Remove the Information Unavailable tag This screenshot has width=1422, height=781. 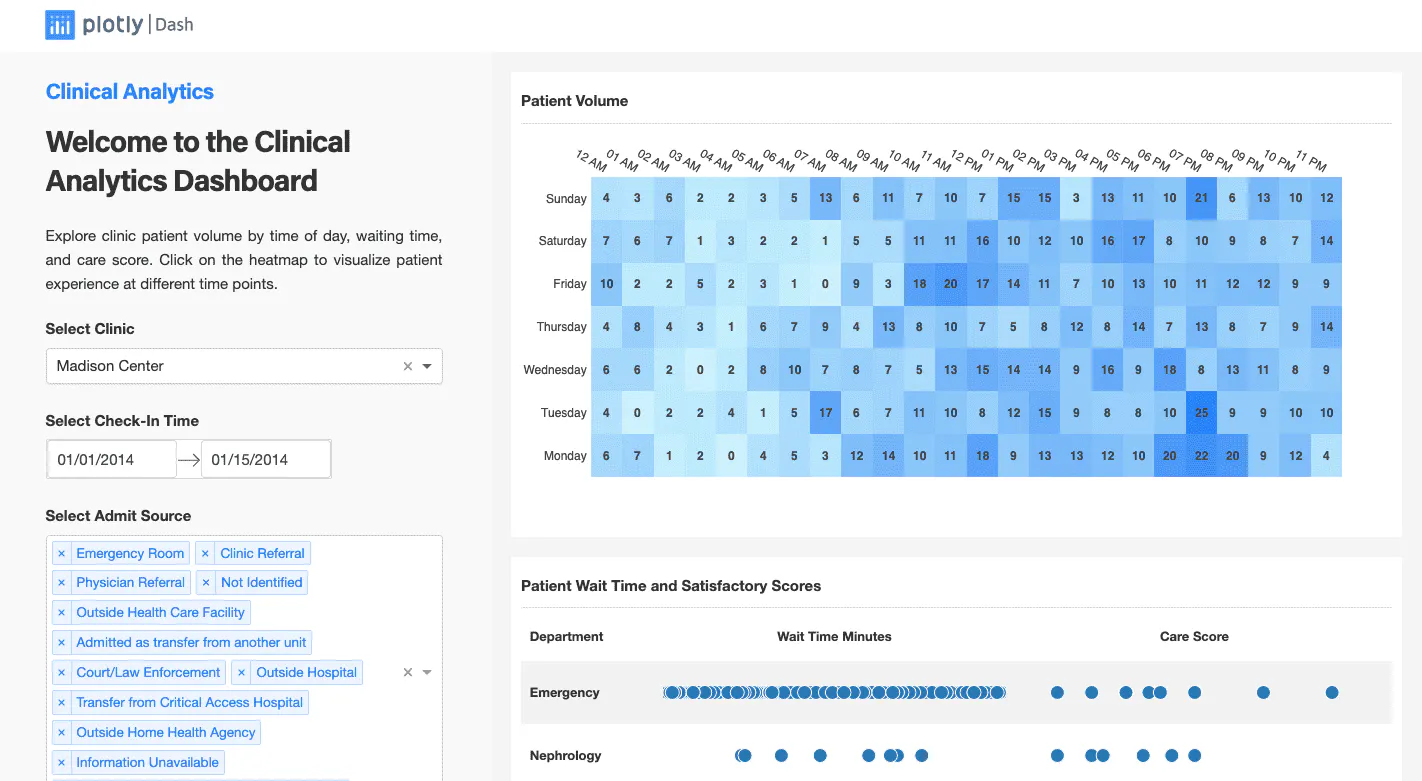pos(62,762)
